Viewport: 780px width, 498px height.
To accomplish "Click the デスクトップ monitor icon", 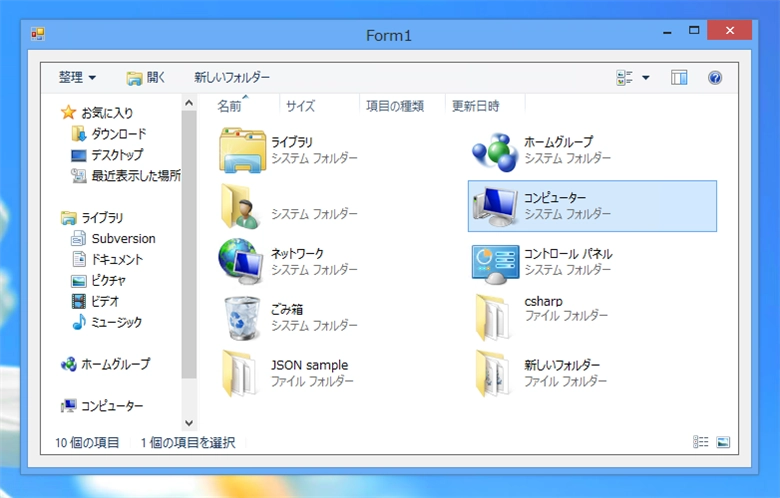I will [79, 156].
